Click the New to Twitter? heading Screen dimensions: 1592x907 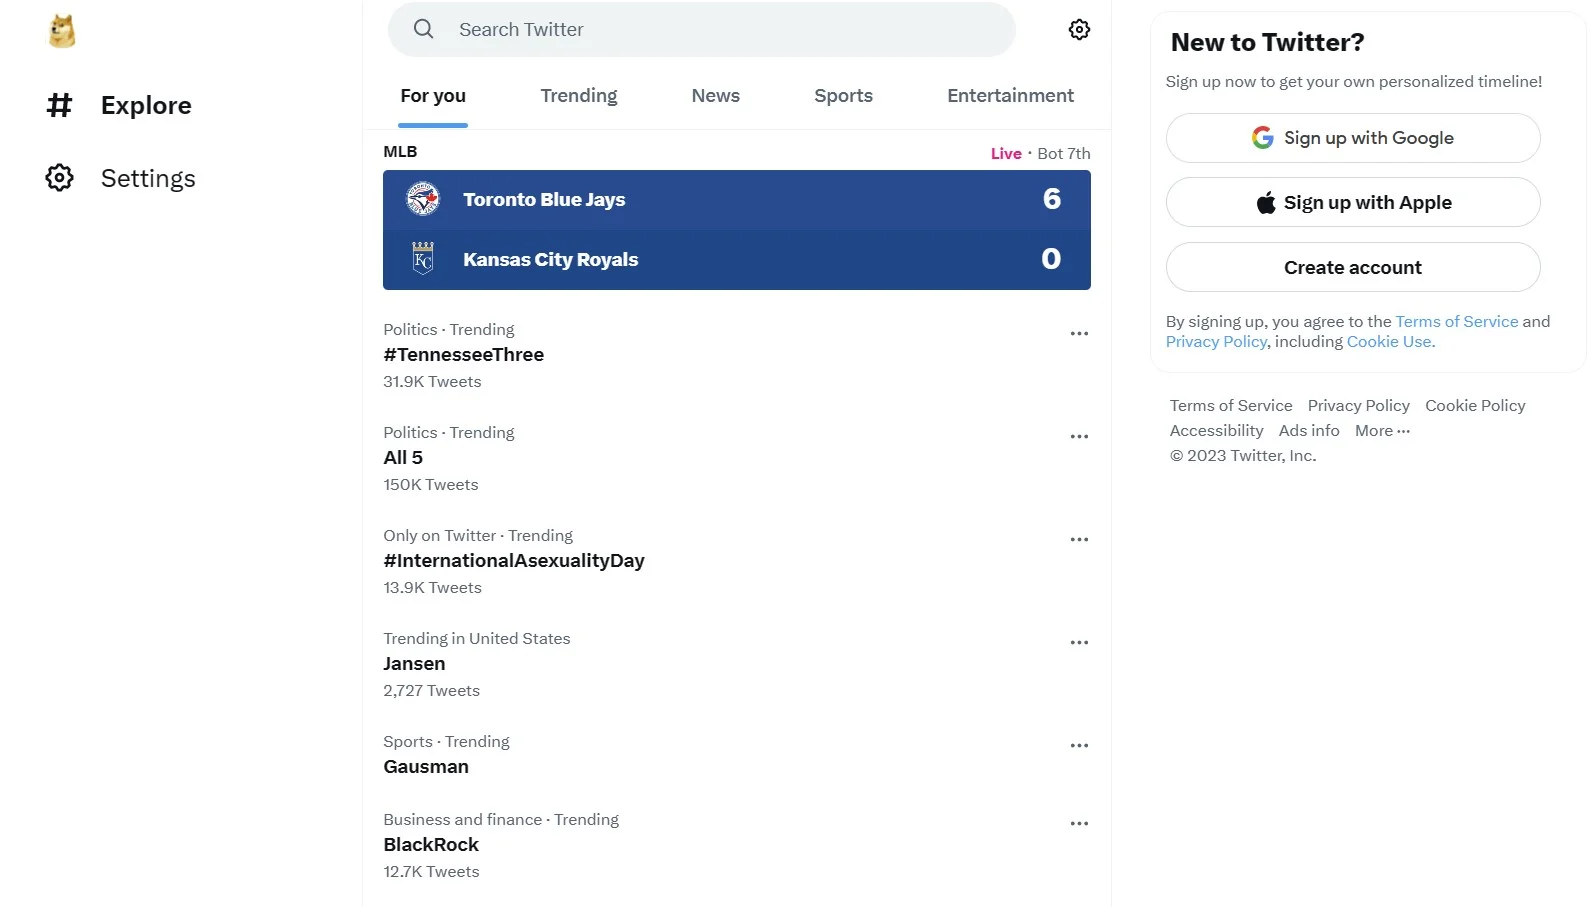coord(1267,43)
